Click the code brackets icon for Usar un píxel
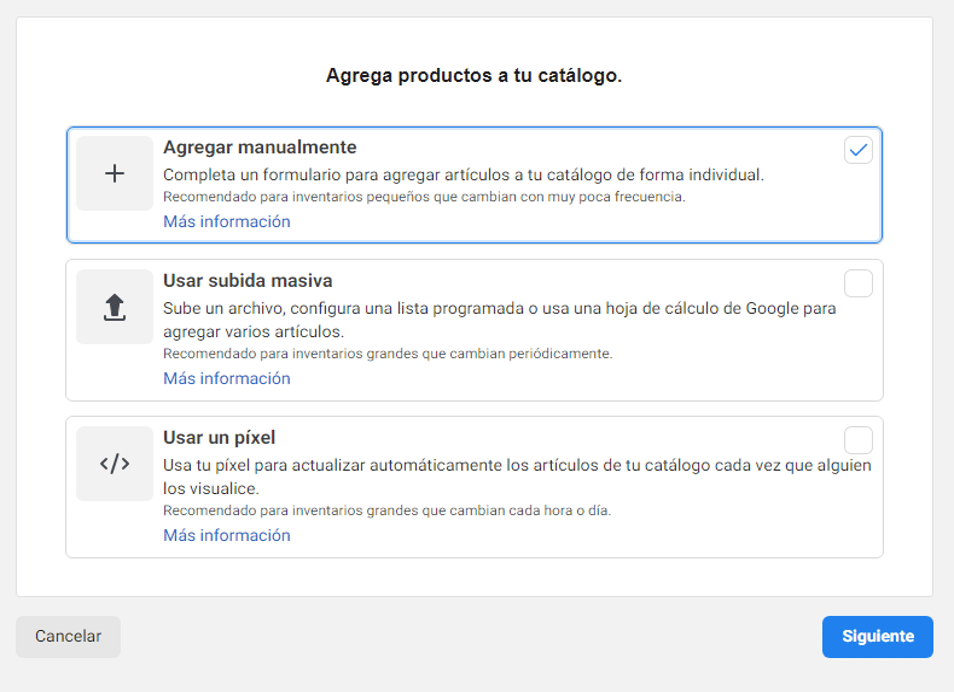 pos(114,464)
